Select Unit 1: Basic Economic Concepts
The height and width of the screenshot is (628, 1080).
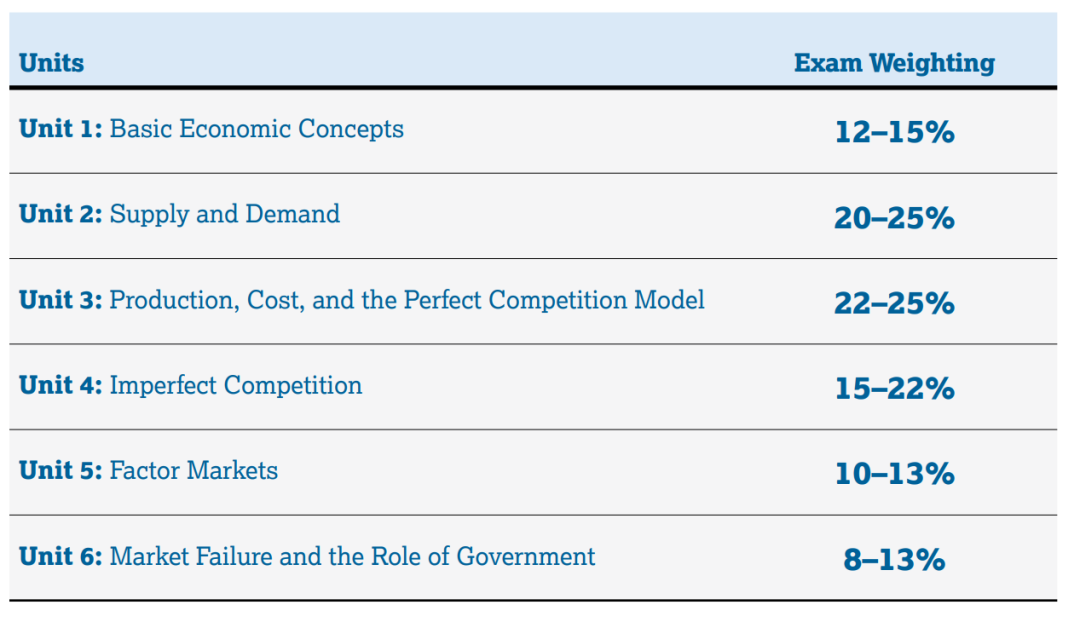click(x=211, y=129)
